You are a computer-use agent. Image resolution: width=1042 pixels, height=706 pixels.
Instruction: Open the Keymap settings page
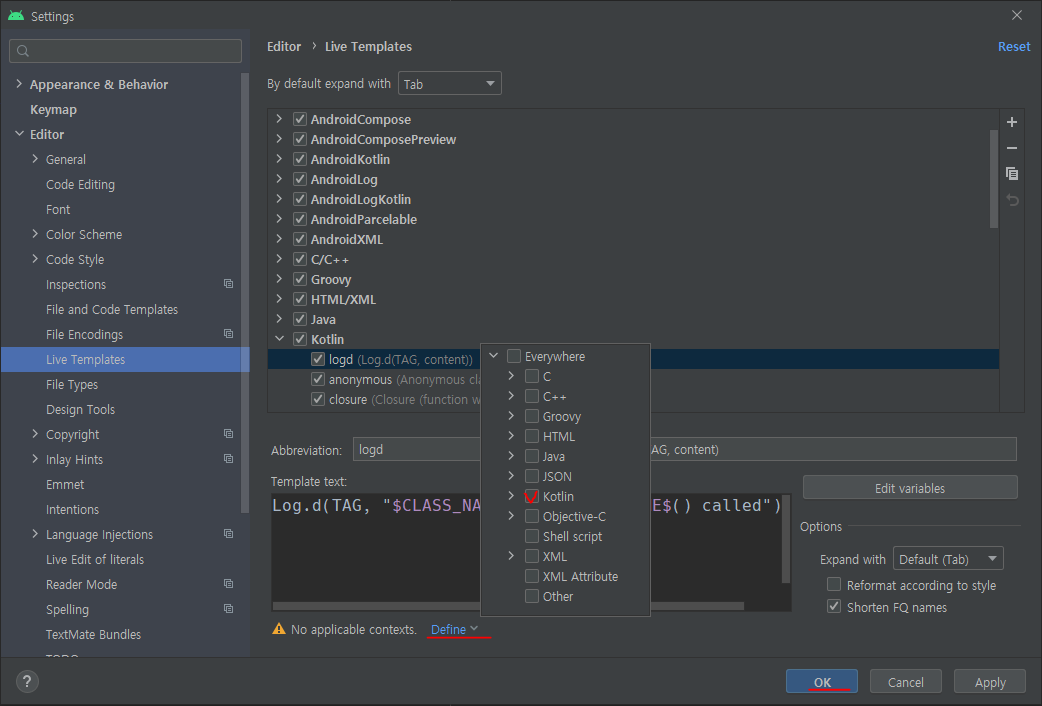click(x=53, y=109)
